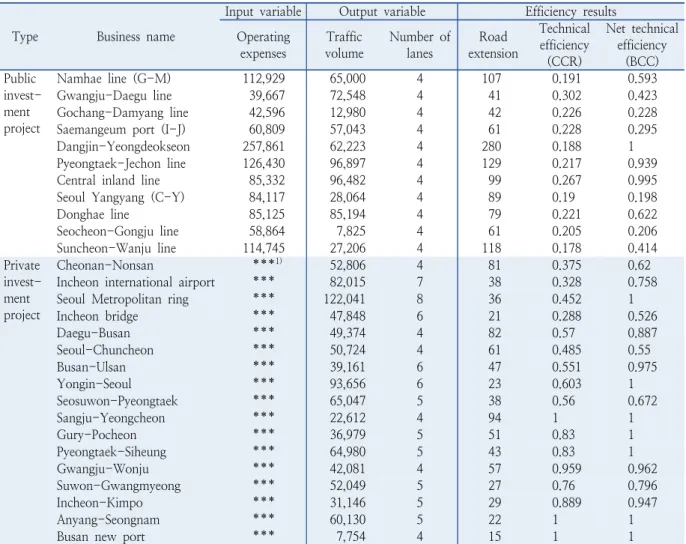
Task: Select the 'Incheon bridge' row name
Action: tap(97, 316)
